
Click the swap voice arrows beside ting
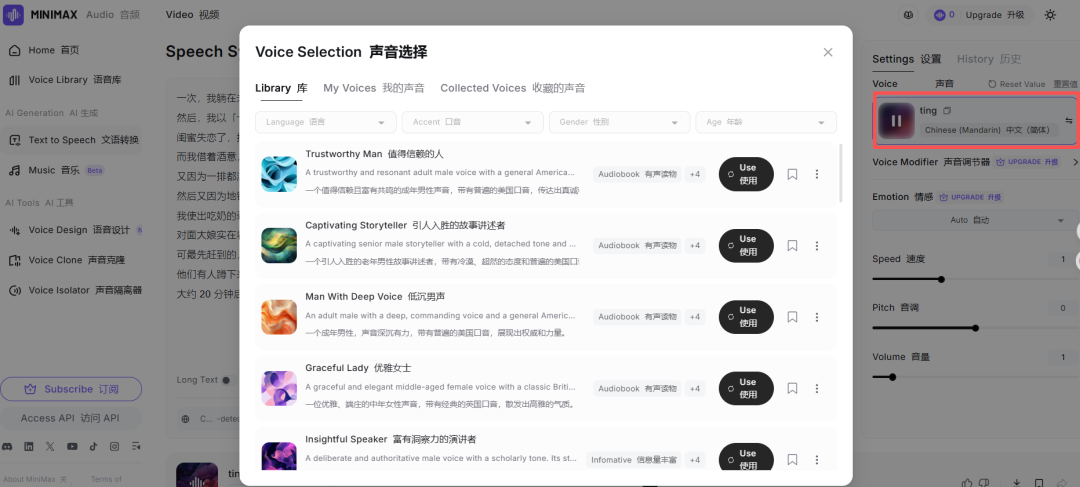pyautogui.click(x=1069, y=121)
